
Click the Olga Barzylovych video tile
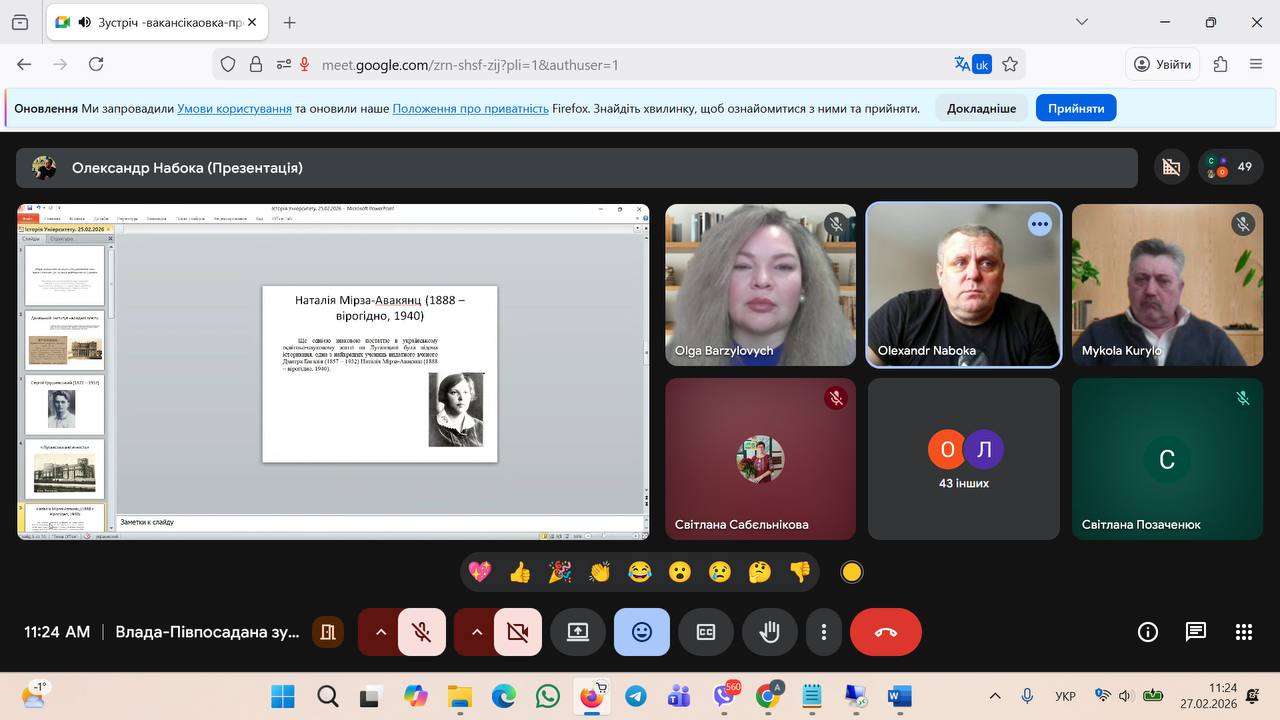pyautogui.click(x=760, y=285)
